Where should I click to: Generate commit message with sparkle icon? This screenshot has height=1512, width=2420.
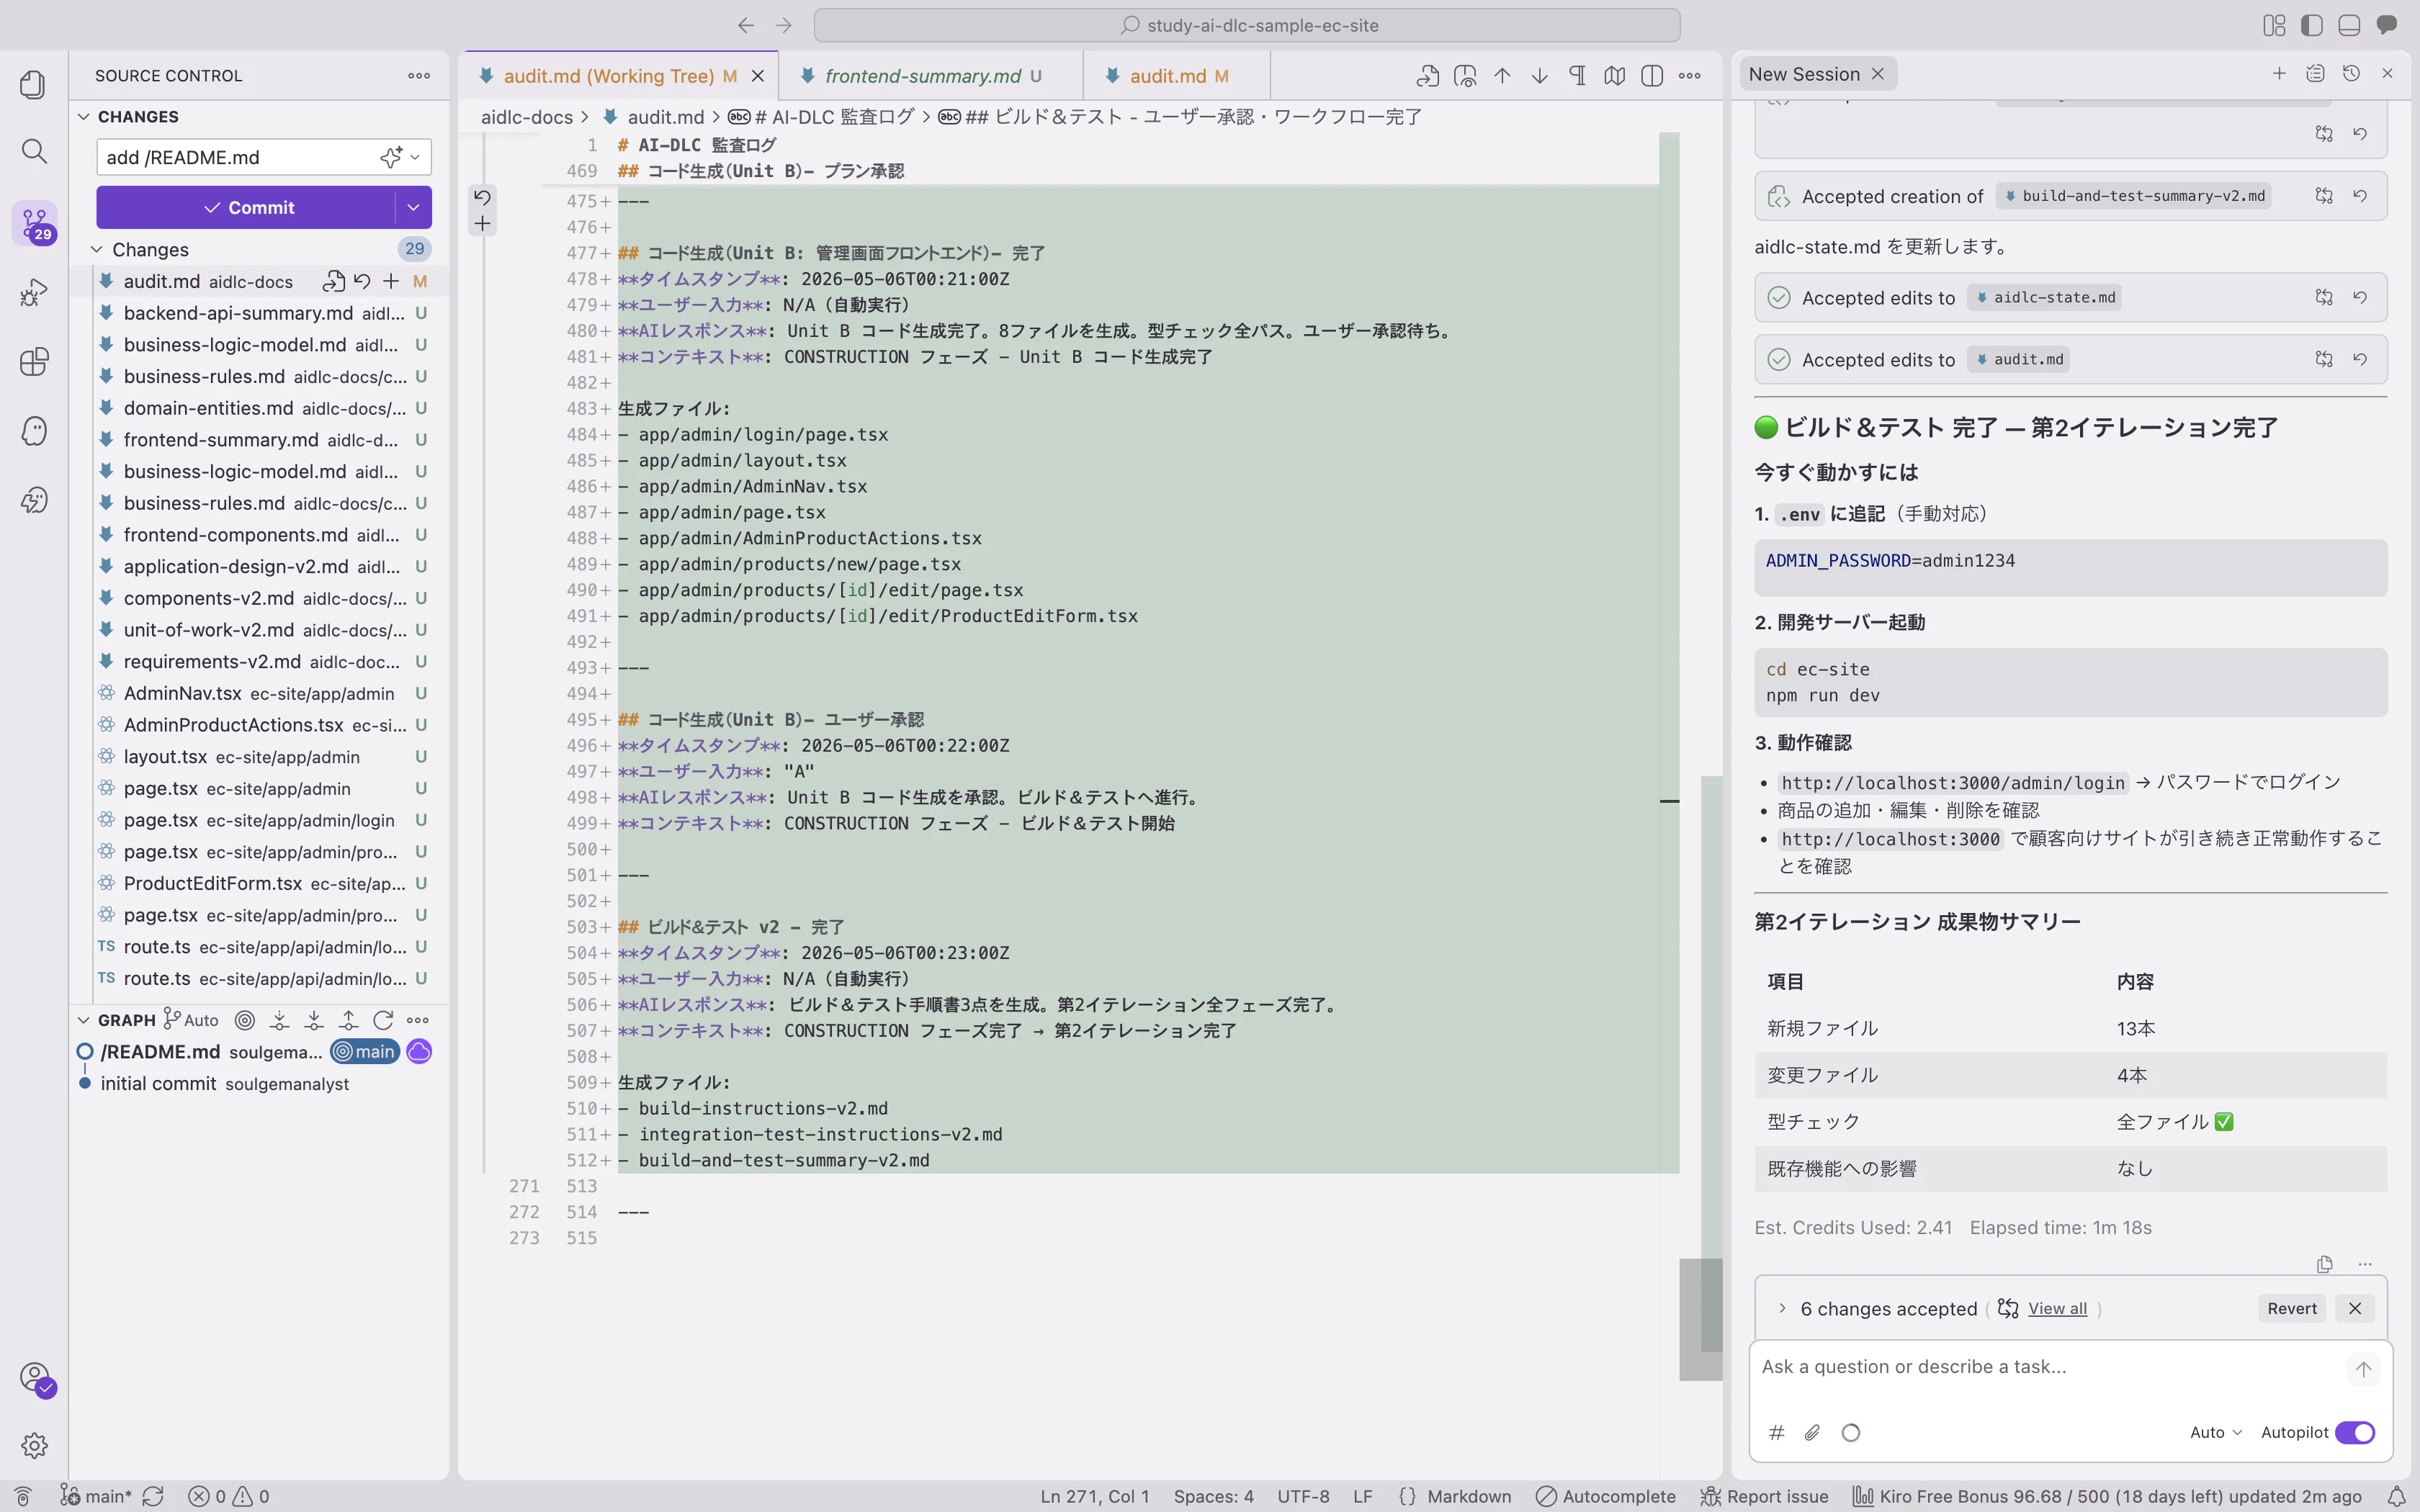pos(390,157)
